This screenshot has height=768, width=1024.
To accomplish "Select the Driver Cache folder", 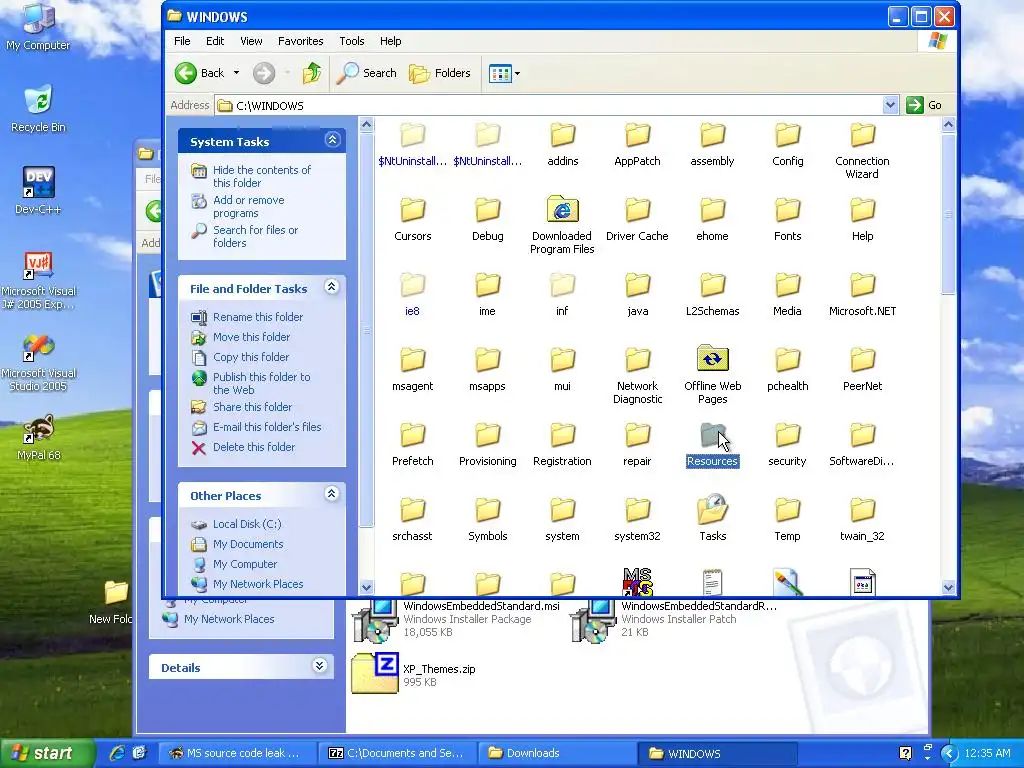I will [637, 218].
